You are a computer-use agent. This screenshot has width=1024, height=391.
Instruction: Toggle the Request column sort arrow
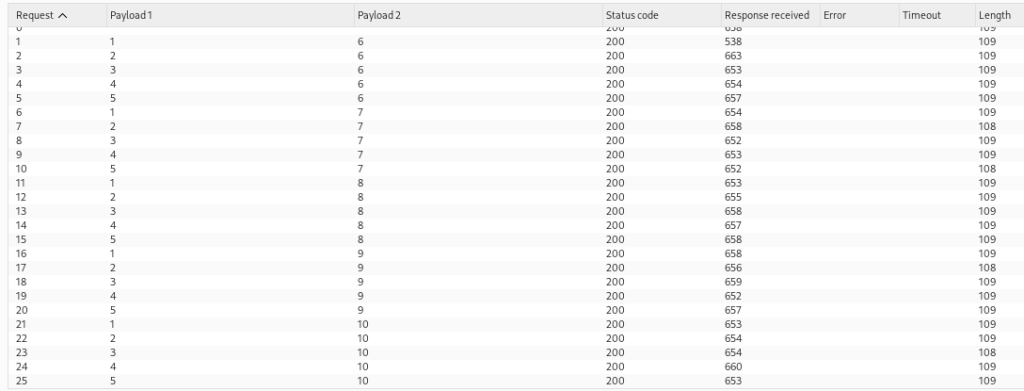point(63,16)
